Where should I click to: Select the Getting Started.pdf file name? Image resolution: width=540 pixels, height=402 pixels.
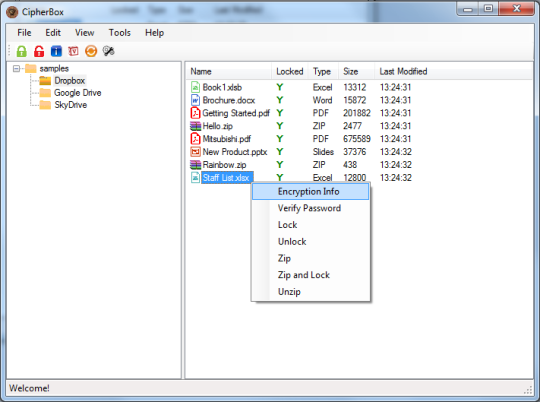[236, 113]
